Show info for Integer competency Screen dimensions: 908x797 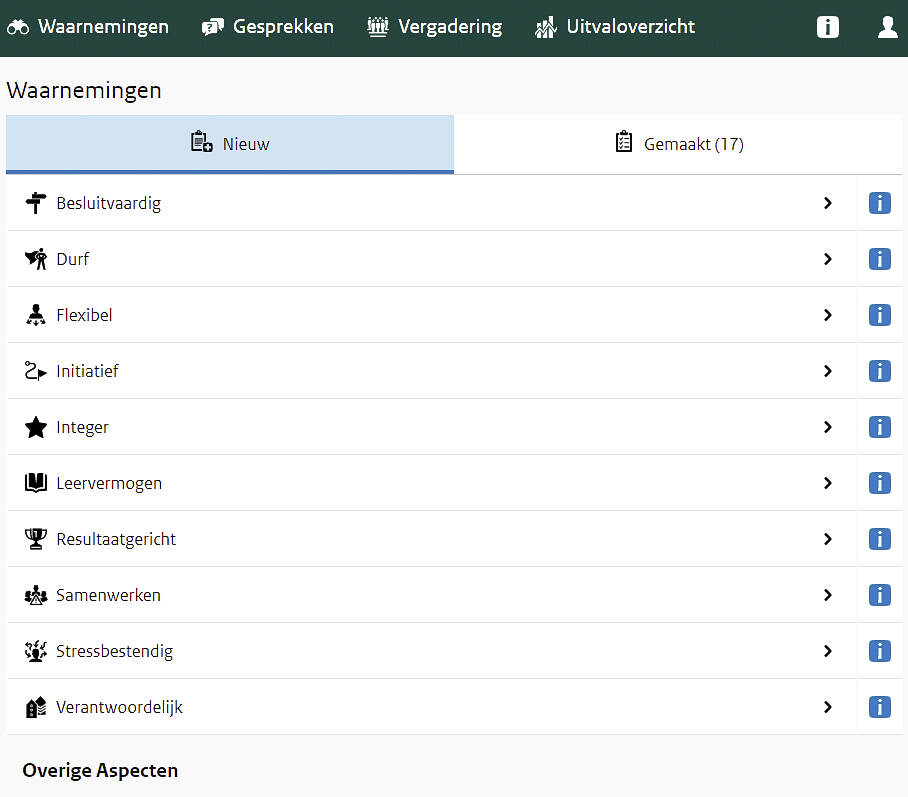[879, 427]
